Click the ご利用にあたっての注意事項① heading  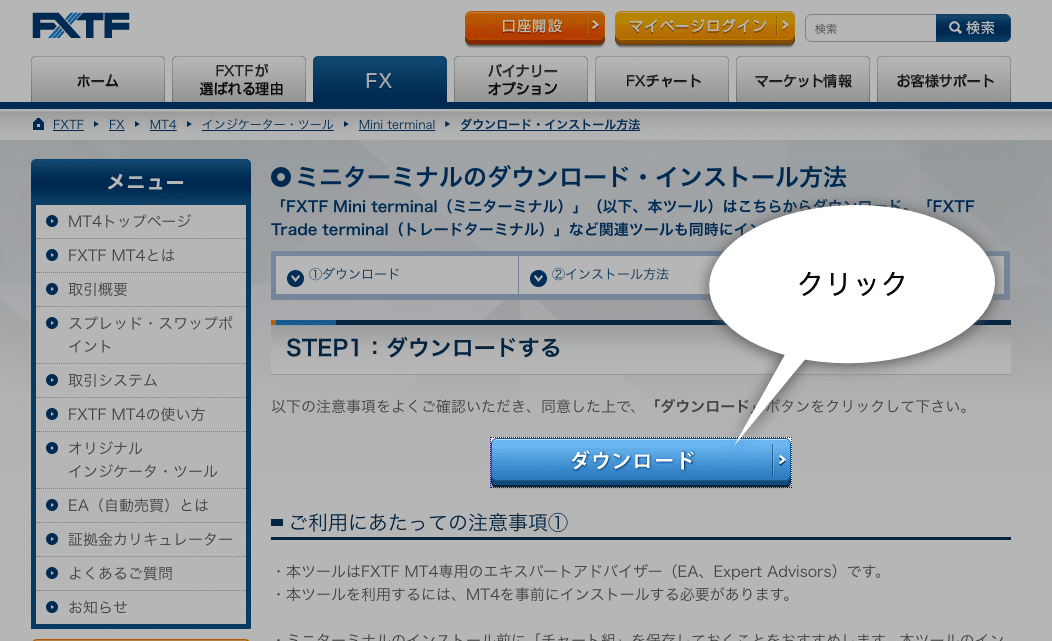click(428, 523)
